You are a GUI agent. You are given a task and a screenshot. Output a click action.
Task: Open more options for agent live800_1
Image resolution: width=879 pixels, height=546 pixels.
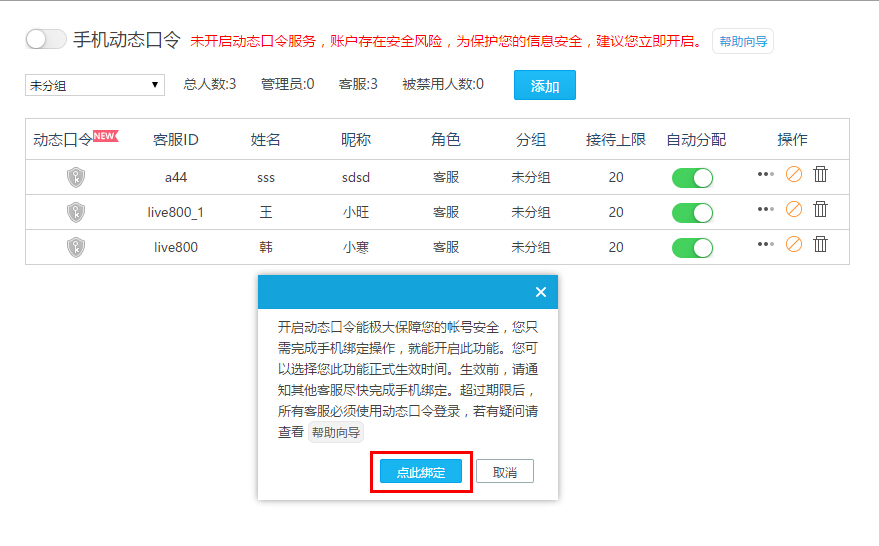[765, 209]
